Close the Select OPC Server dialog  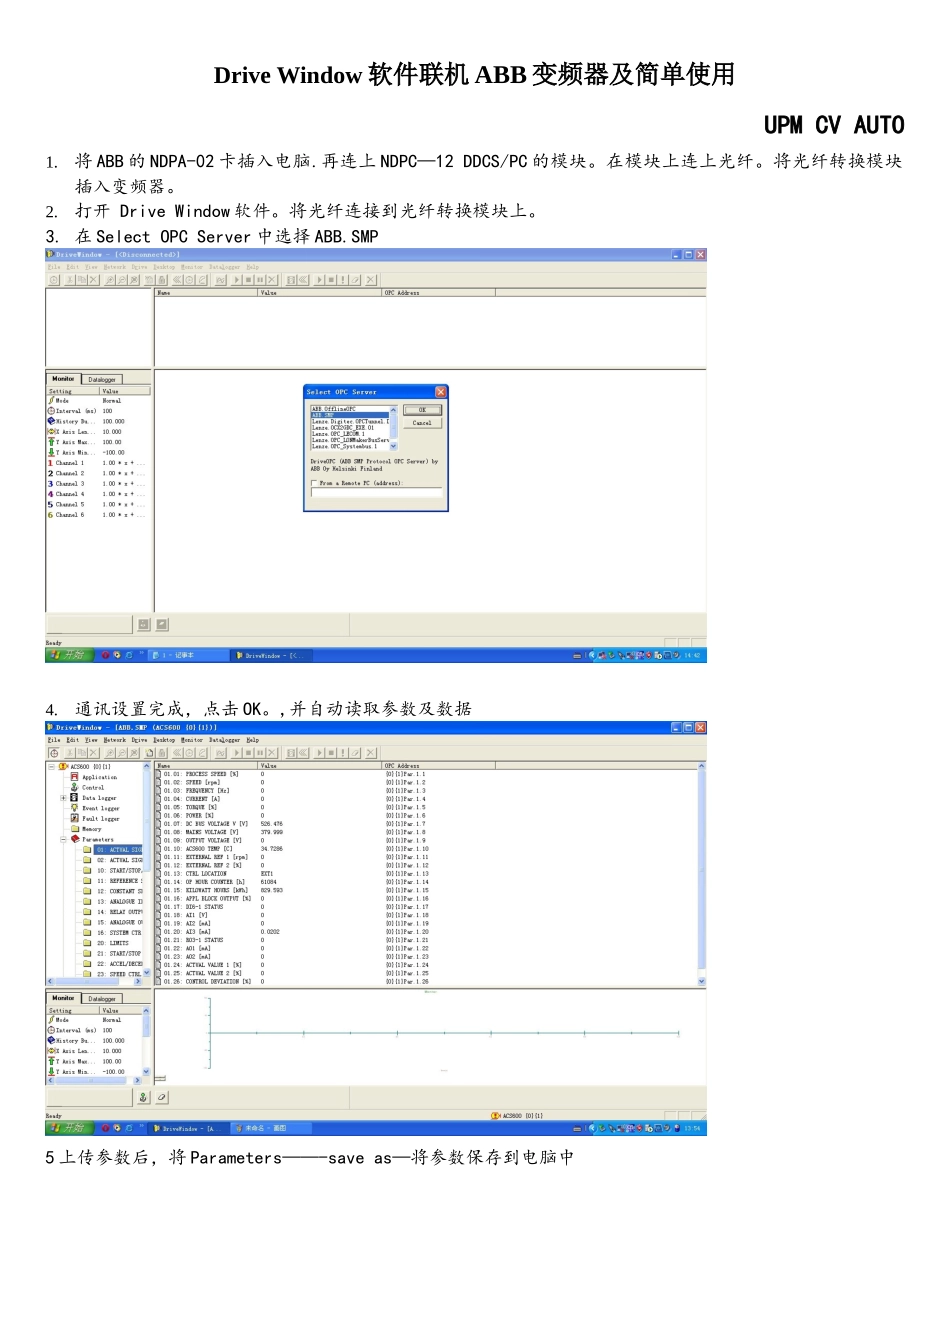440,392
